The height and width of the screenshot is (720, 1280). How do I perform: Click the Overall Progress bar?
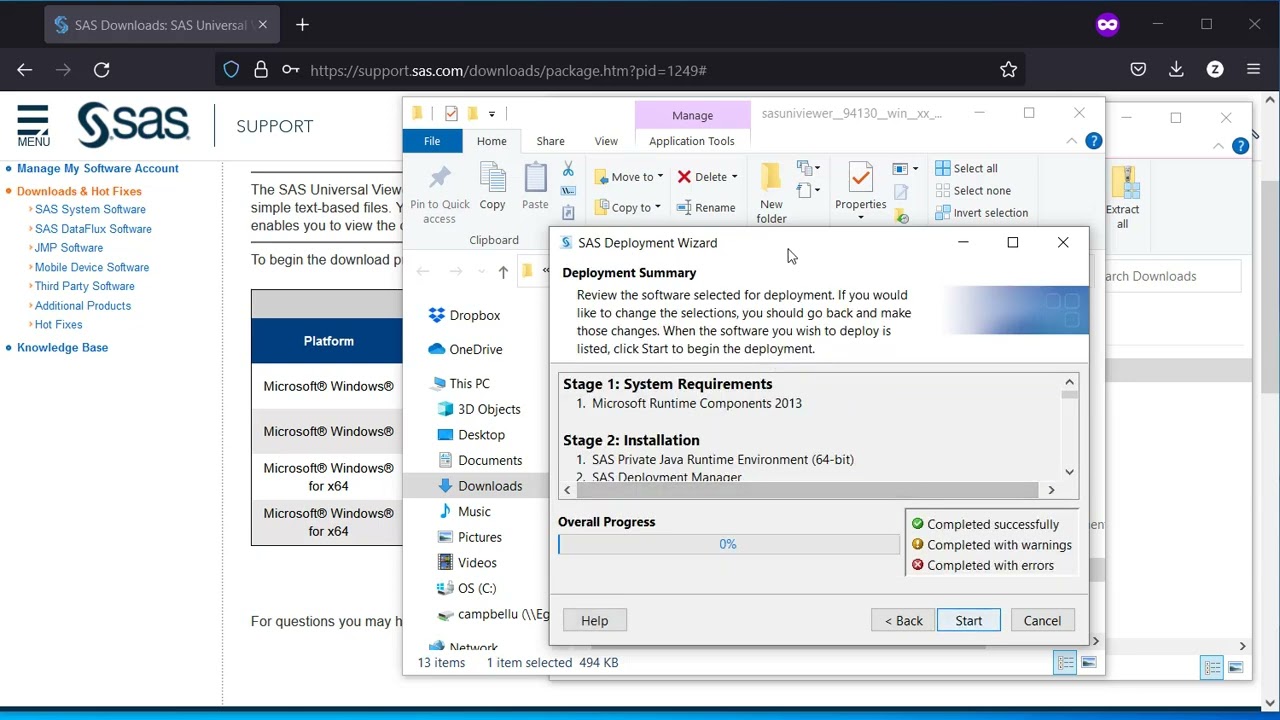728,544
